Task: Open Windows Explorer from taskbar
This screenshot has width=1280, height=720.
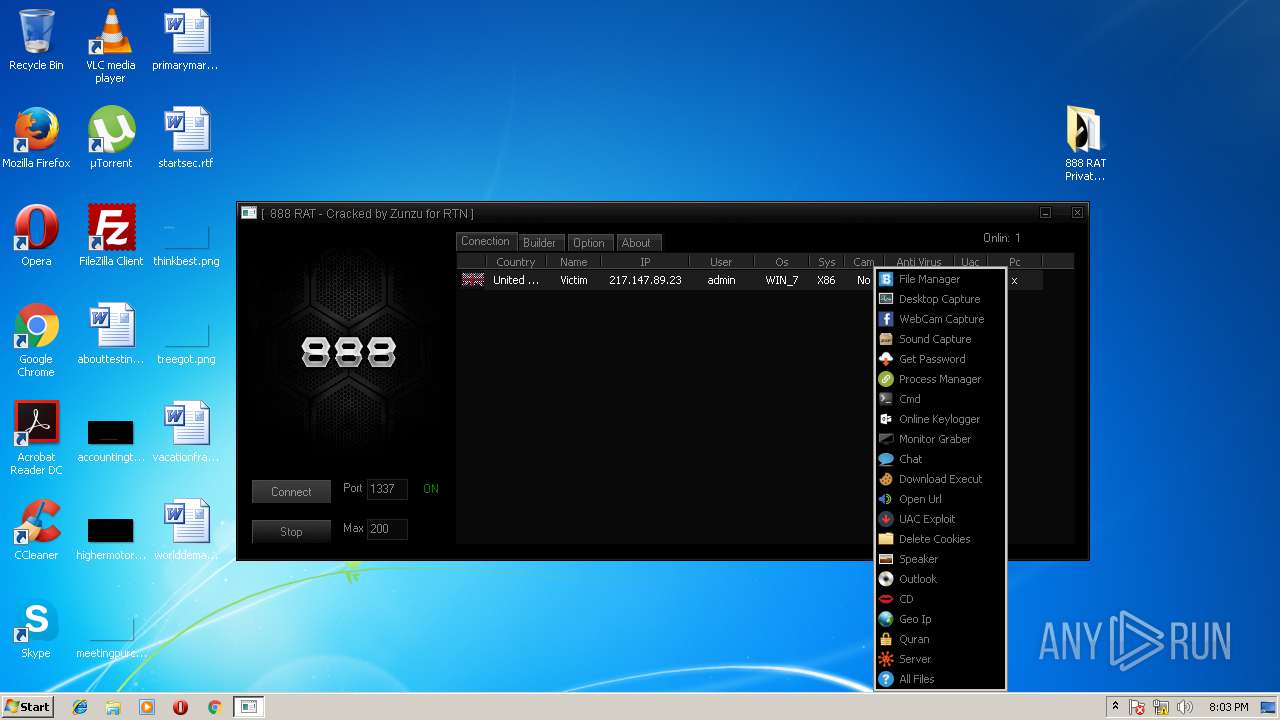Action: click(113, 707)
